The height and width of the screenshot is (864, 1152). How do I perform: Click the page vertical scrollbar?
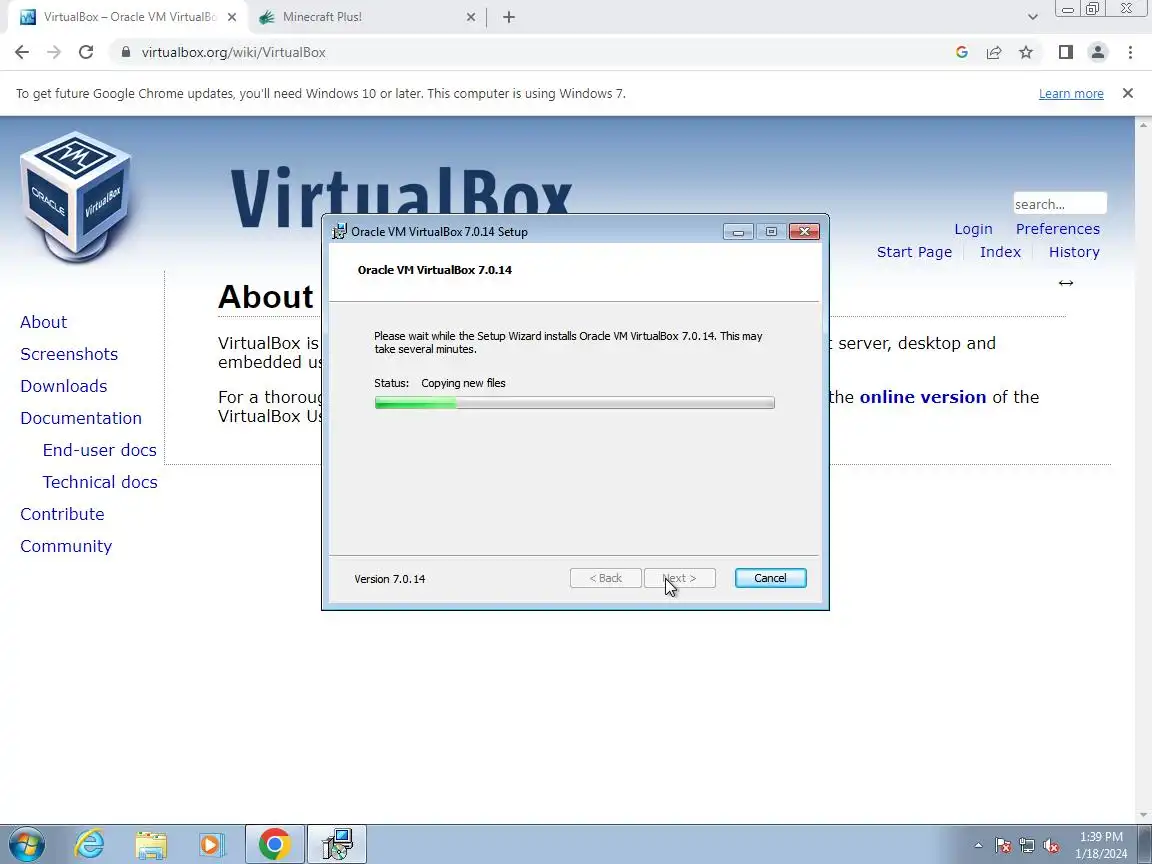(1144, 470)
